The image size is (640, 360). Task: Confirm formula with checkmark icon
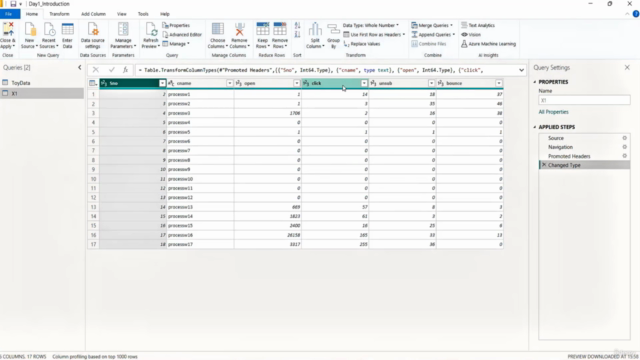pos(111,70)
